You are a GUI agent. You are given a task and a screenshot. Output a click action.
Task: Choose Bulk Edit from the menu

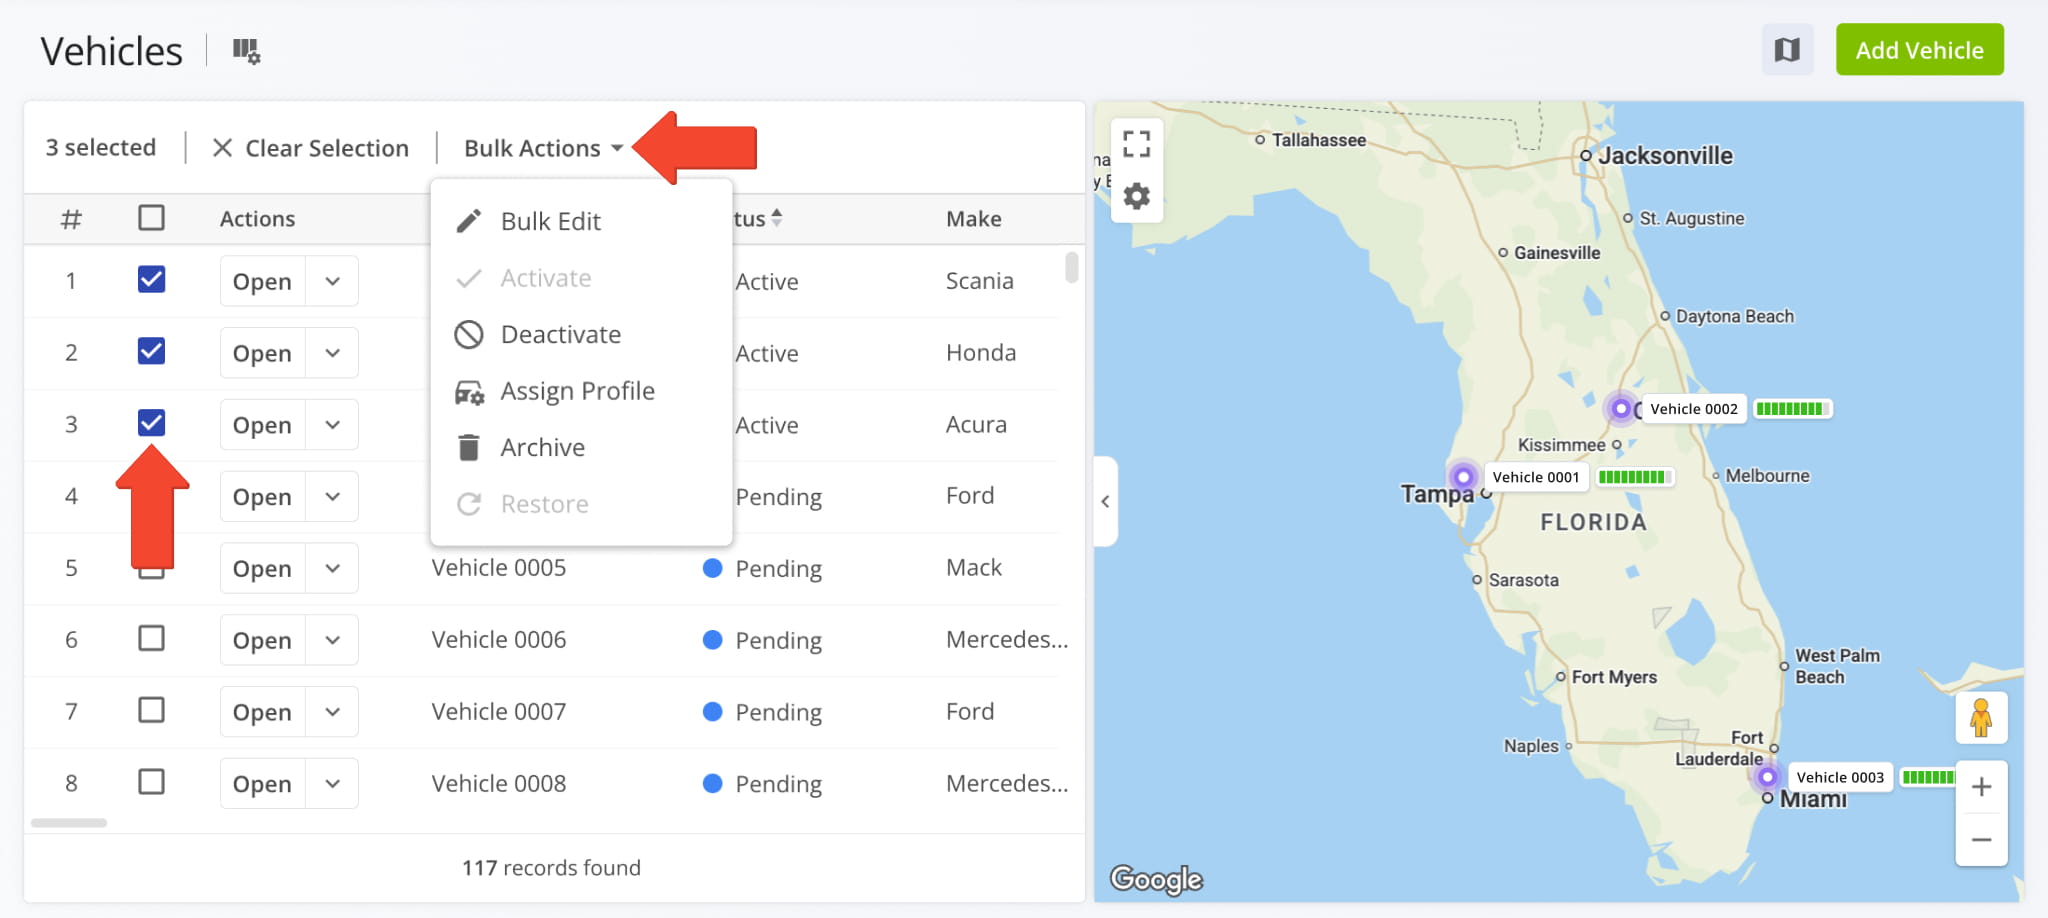pyautogui.click(x=581, y=221)
